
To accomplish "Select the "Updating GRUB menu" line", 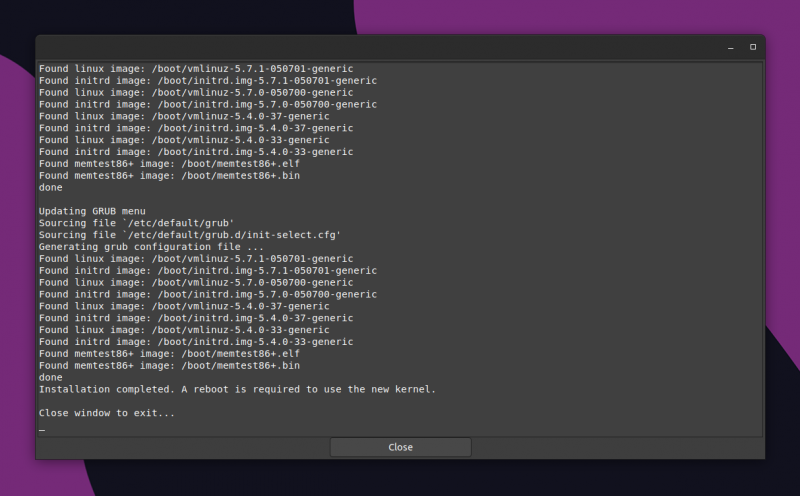I will pyautogui.click(x=92, y=211).
